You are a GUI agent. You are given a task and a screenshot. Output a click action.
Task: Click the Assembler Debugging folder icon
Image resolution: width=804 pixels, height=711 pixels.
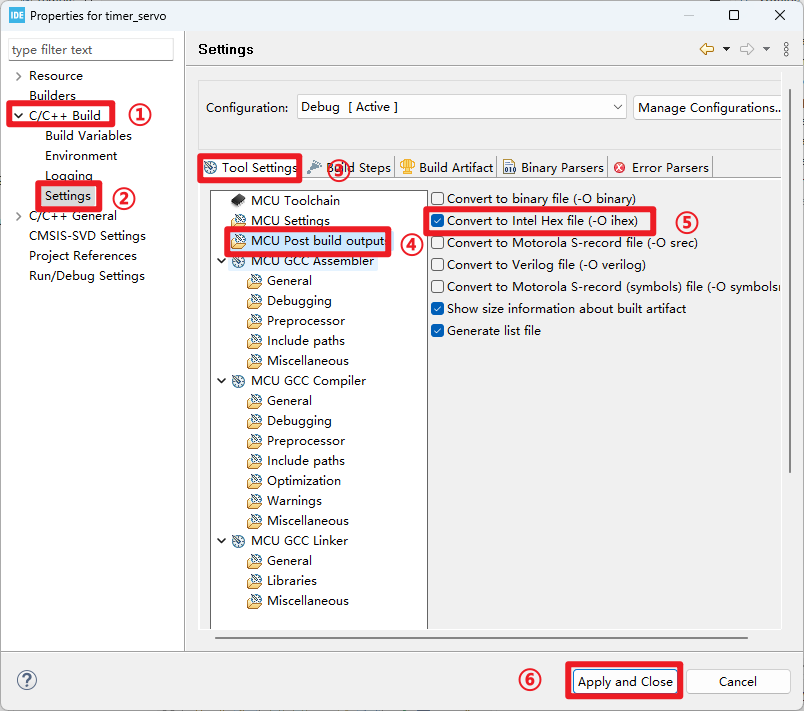(254, 301)
